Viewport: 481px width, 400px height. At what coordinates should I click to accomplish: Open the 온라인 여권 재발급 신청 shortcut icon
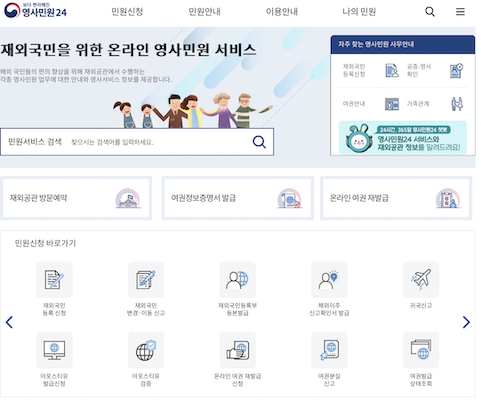[238, 350]
